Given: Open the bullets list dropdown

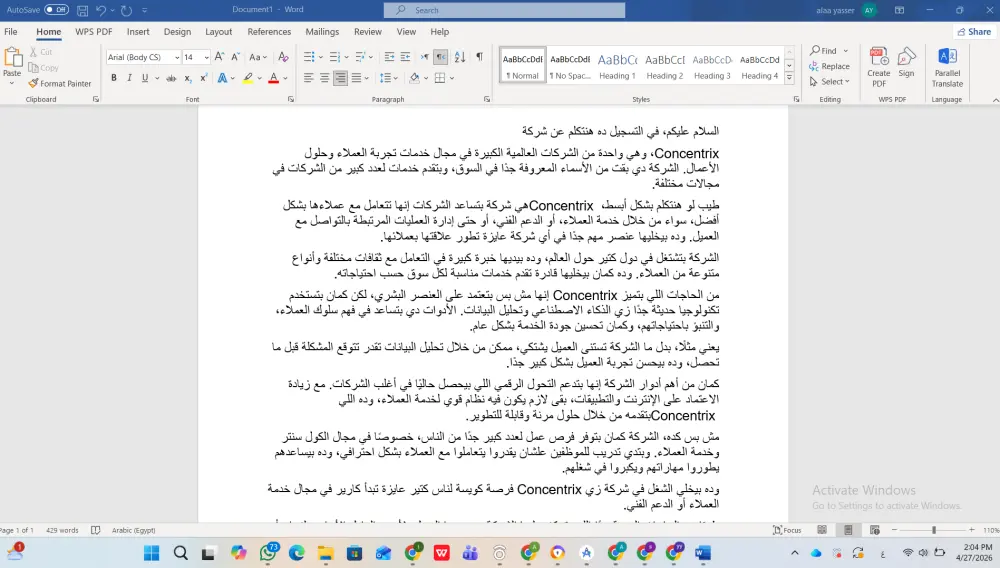Looking at the screenshot, I should (x=321, y=57).
